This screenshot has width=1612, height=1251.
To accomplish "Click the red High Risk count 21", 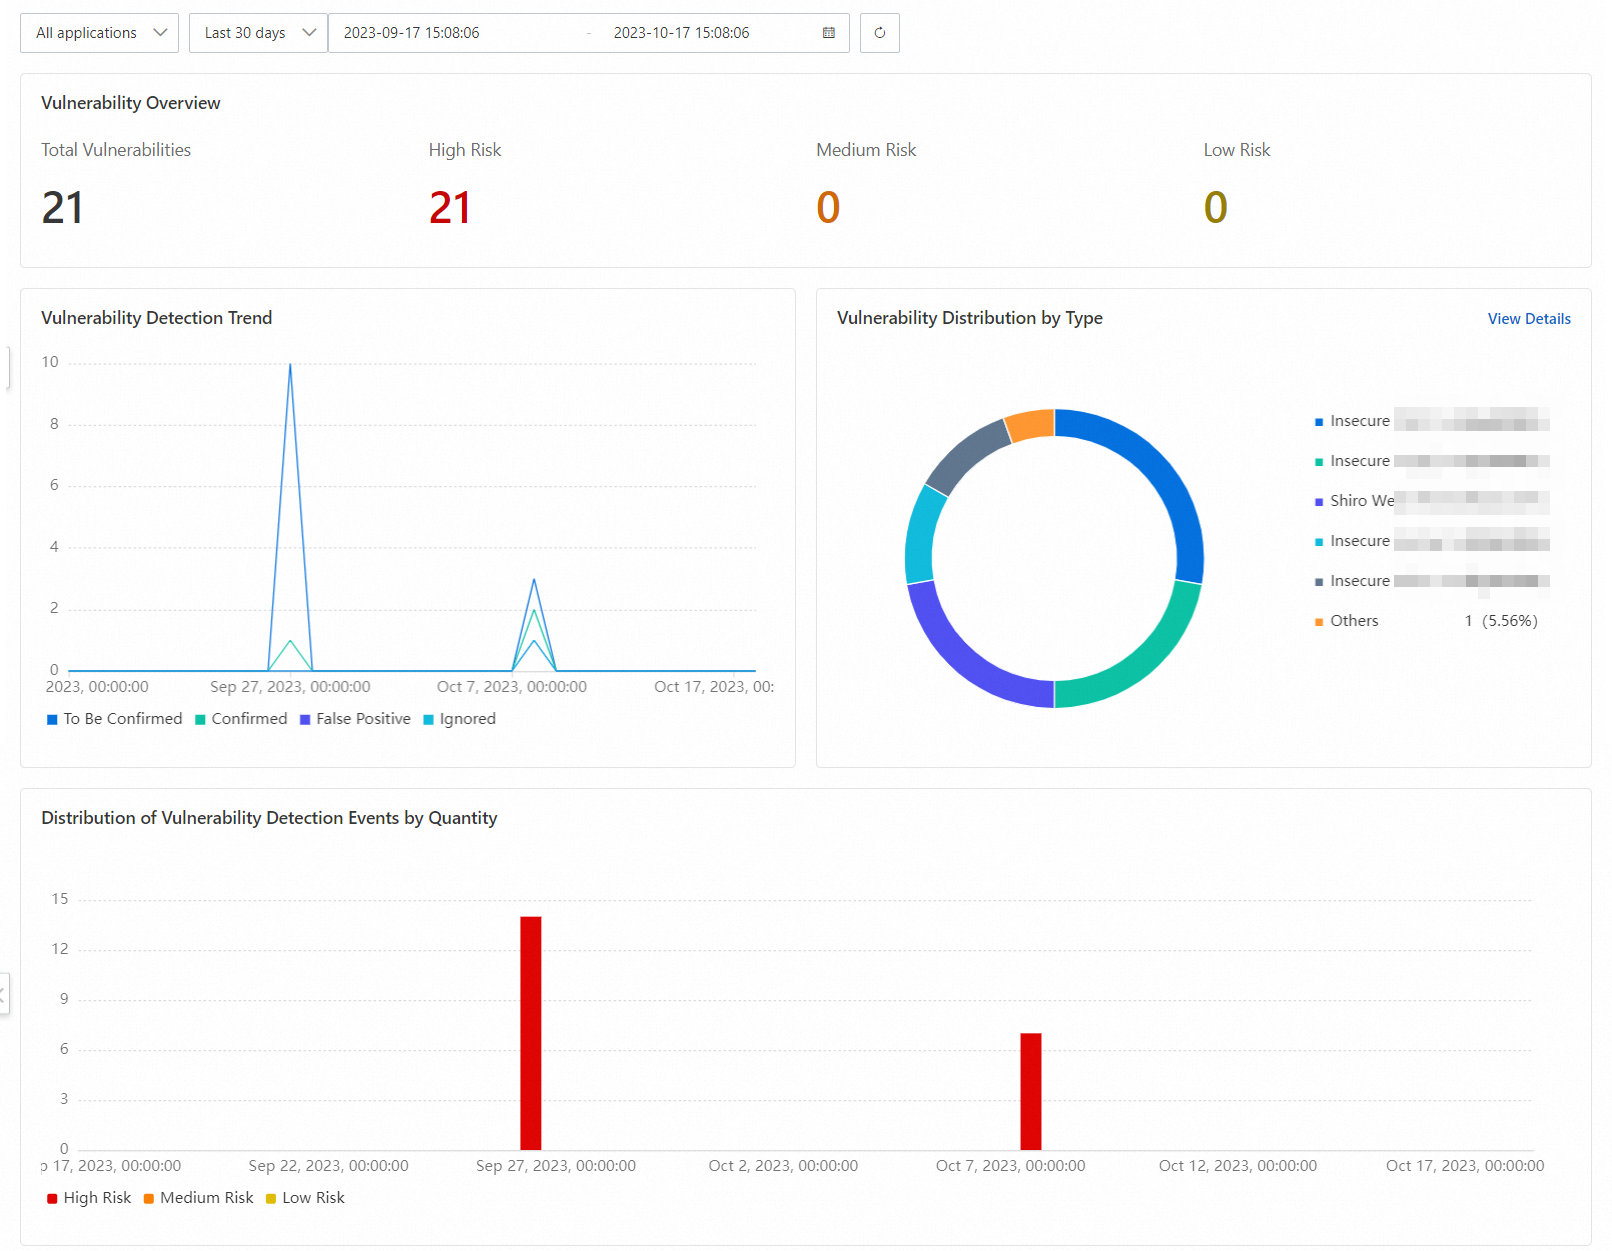I will point(450,208).
